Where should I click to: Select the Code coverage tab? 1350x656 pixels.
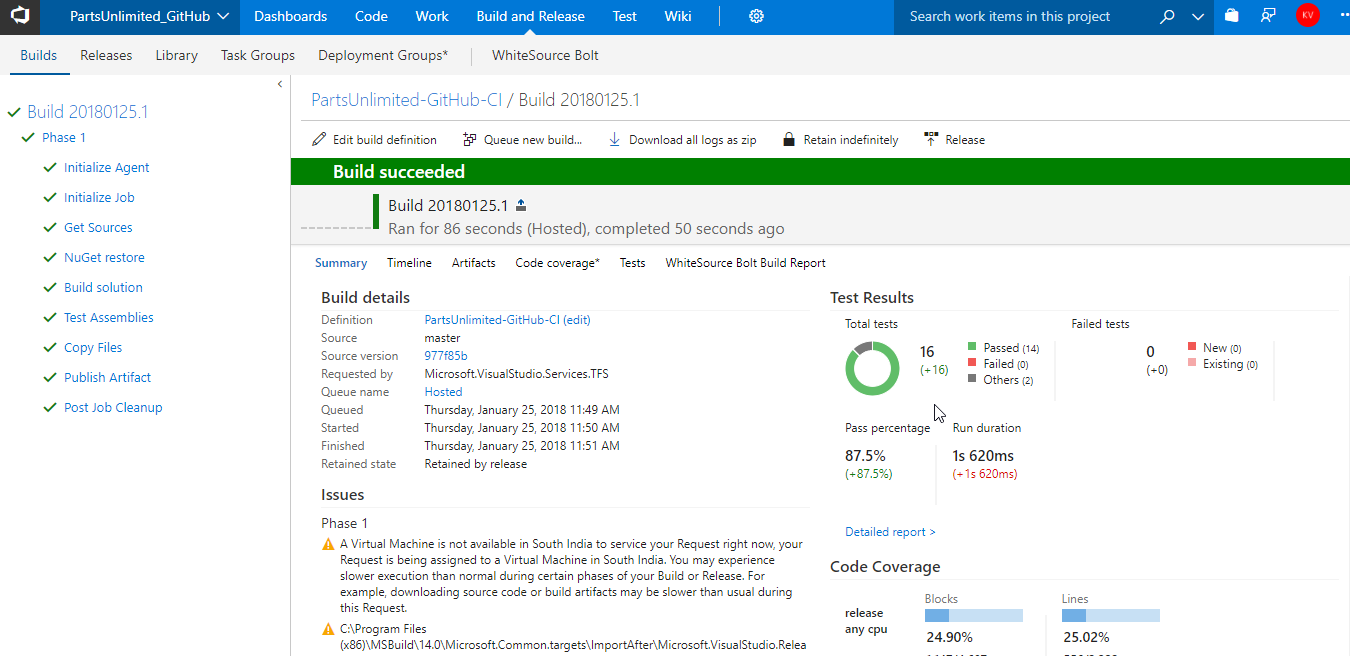[558, 263]
